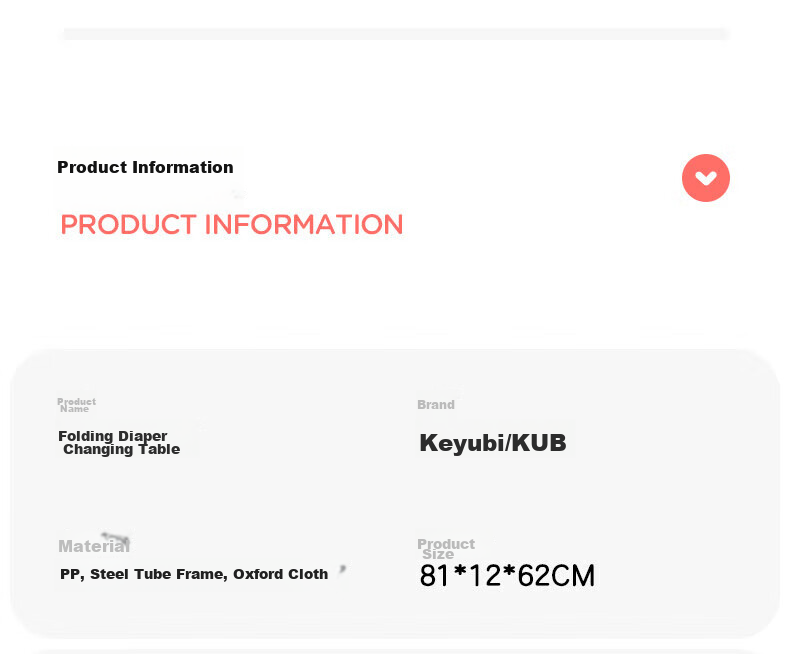
Task: Select the 81*12*62CM dimensions value
Action: click(507, 576)
